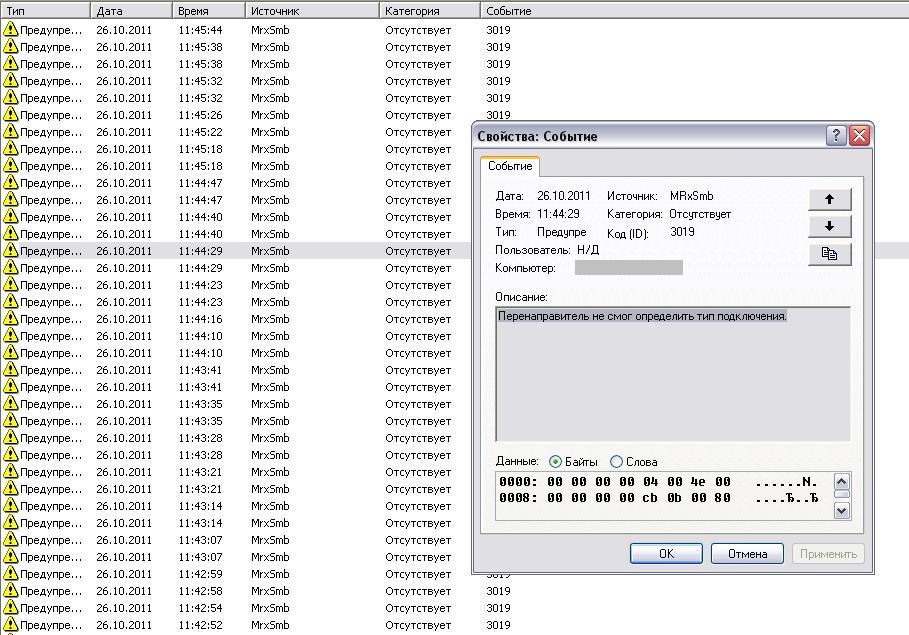Click the Отмена button
Screen dimensions: 909x635
(x=747, y=553)
